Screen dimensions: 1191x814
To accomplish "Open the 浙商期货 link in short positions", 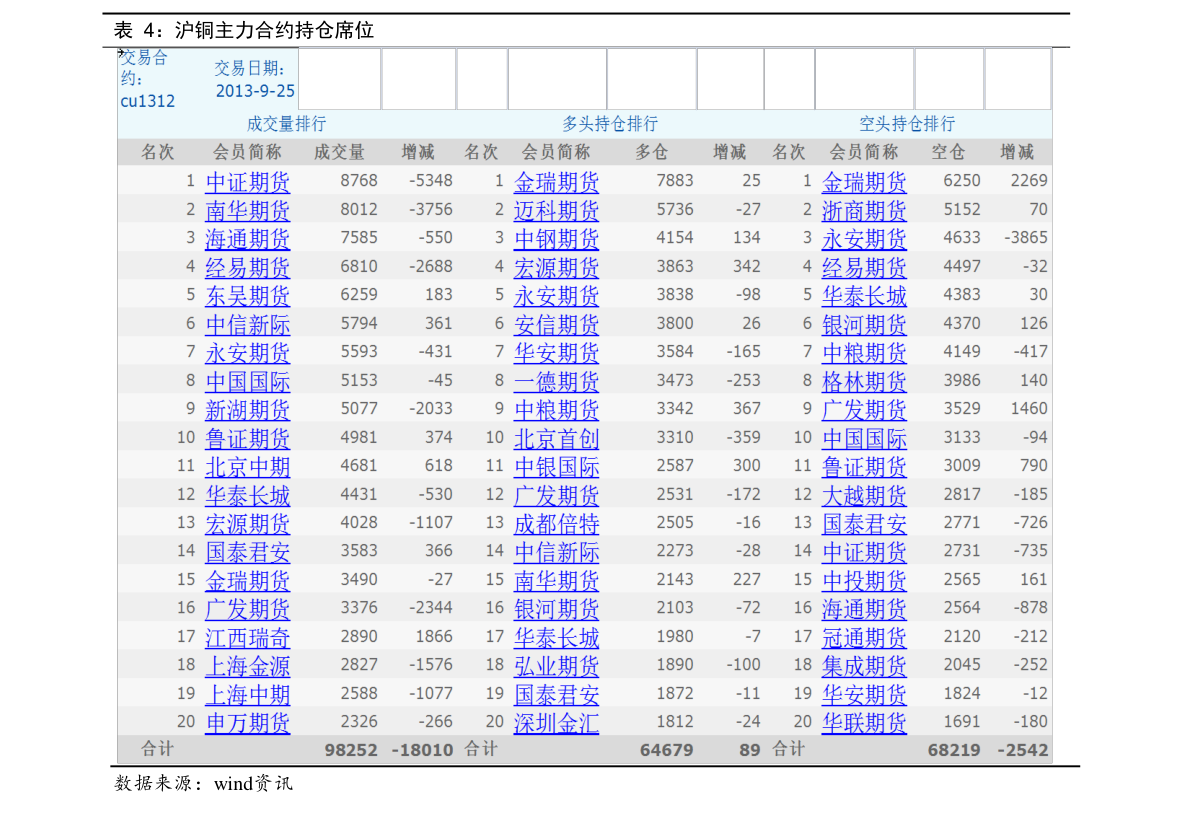I will tap(864, 211).
